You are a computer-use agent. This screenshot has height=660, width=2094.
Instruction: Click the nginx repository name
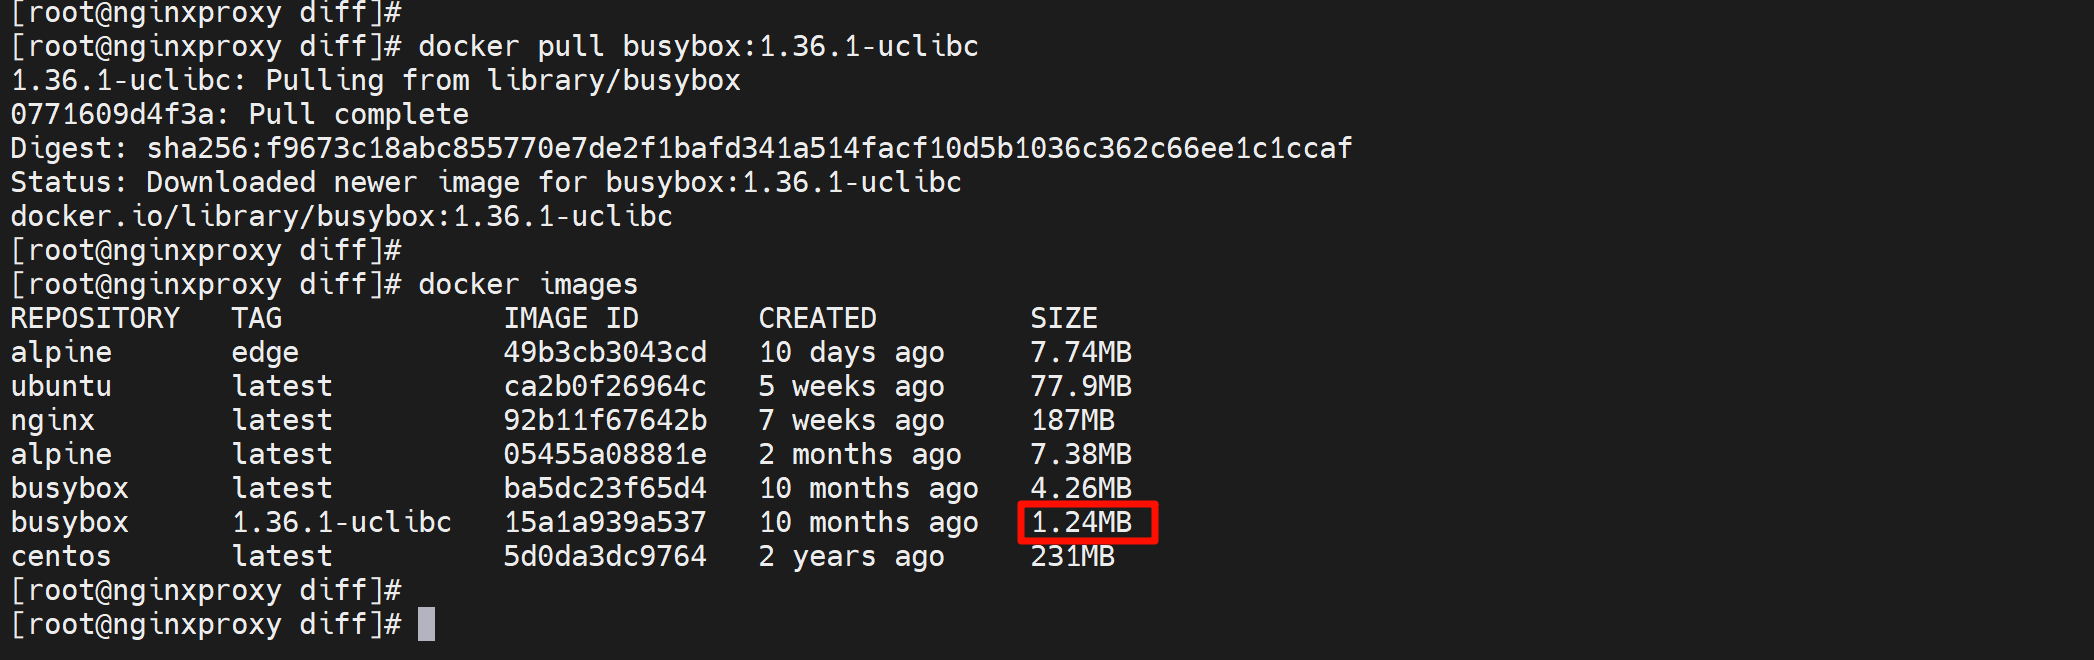point(52,420)
